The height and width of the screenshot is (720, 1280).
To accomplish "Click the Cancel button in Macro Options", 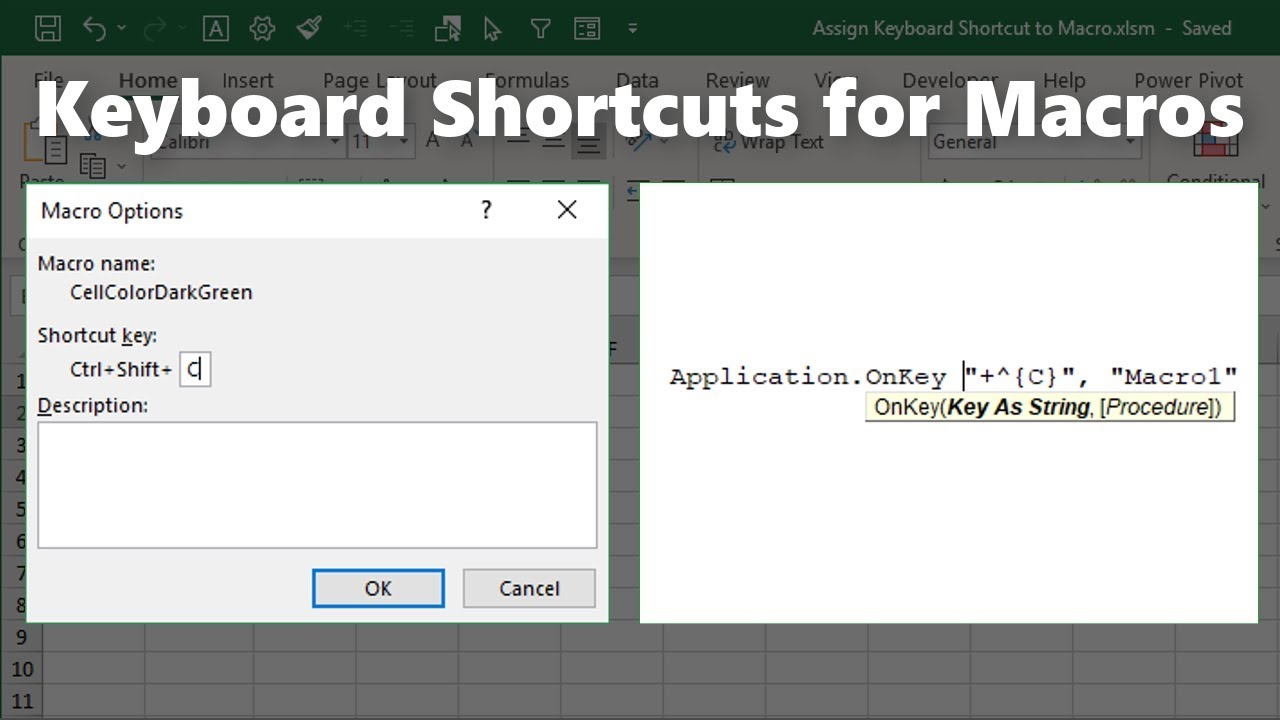I will coord(529,588).
